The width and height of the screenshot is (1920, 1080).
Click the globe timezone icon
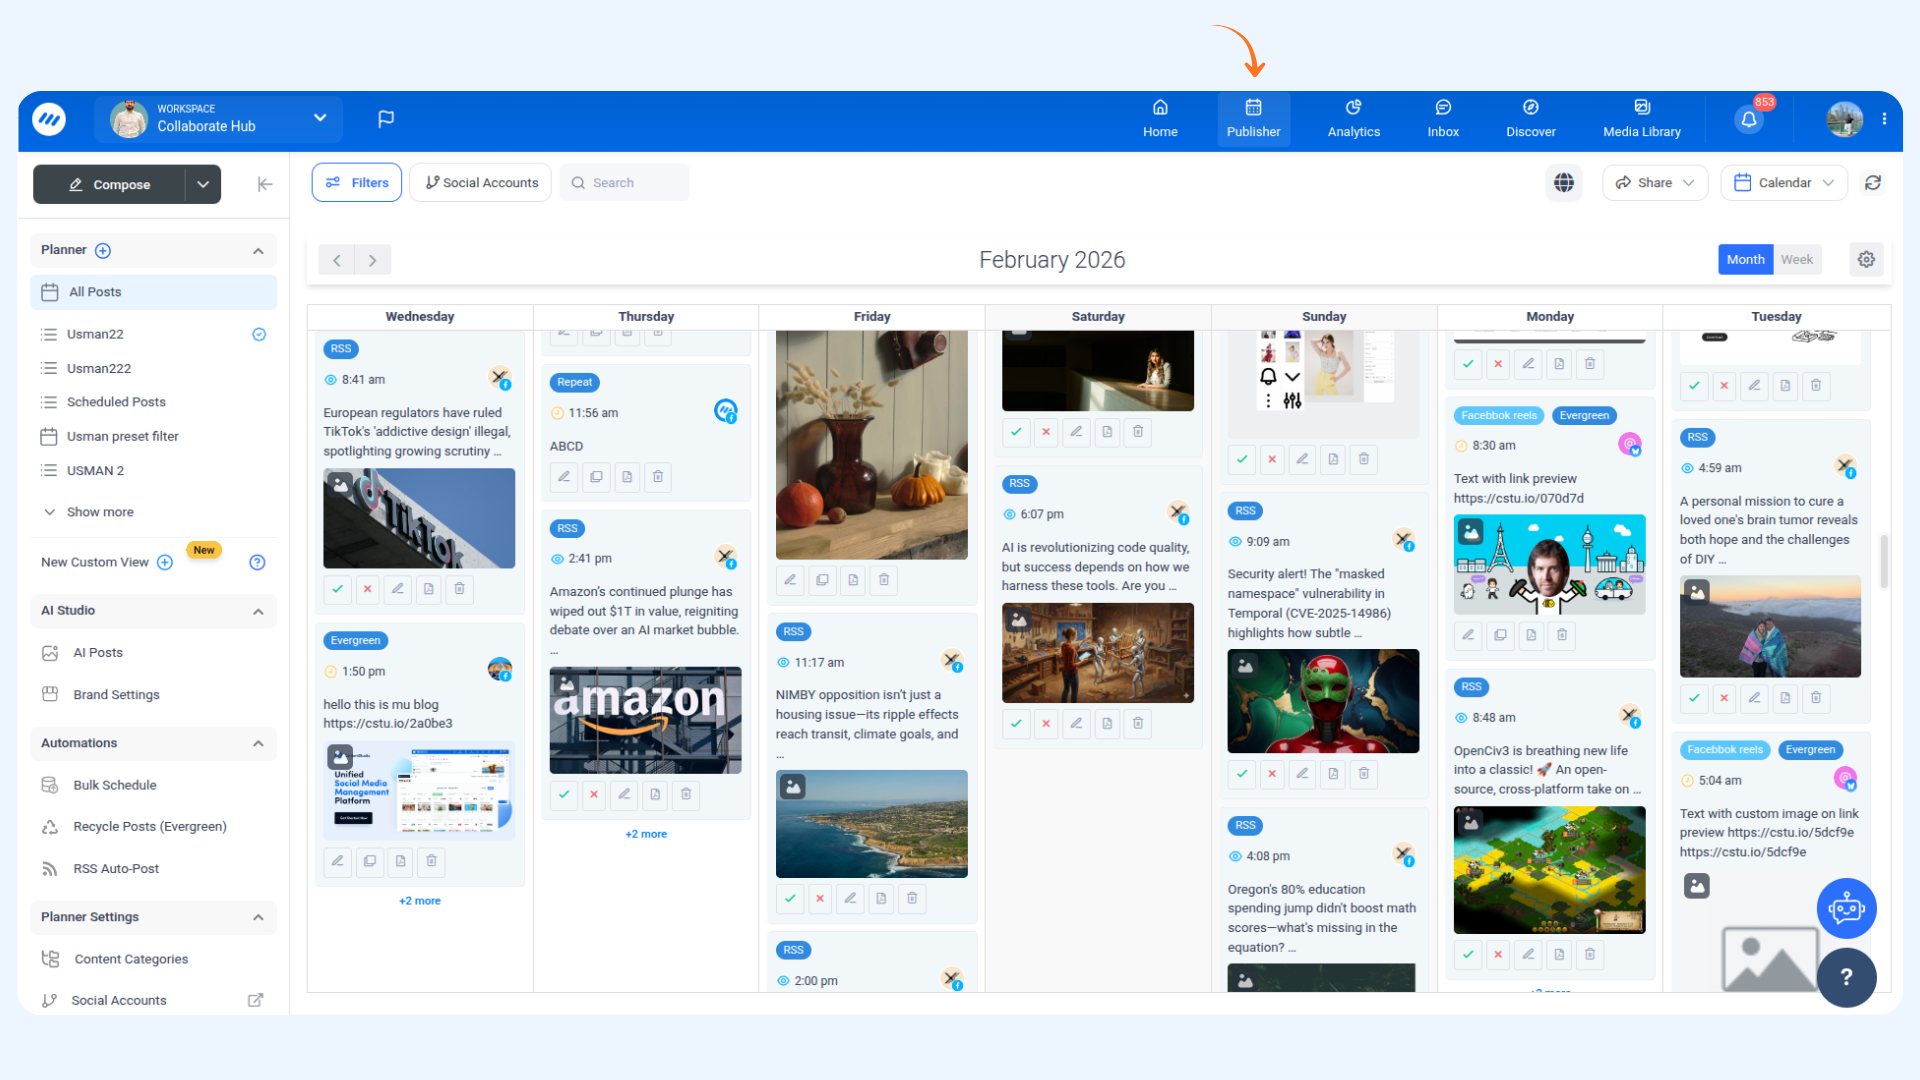coord(1564,183)
